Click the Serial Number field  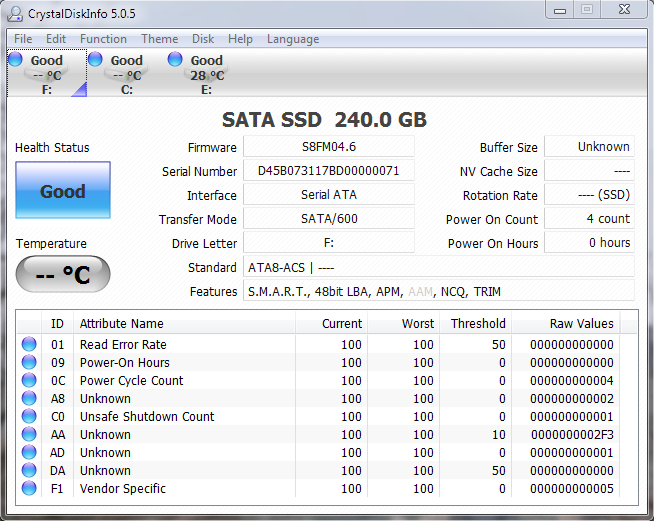328,172
